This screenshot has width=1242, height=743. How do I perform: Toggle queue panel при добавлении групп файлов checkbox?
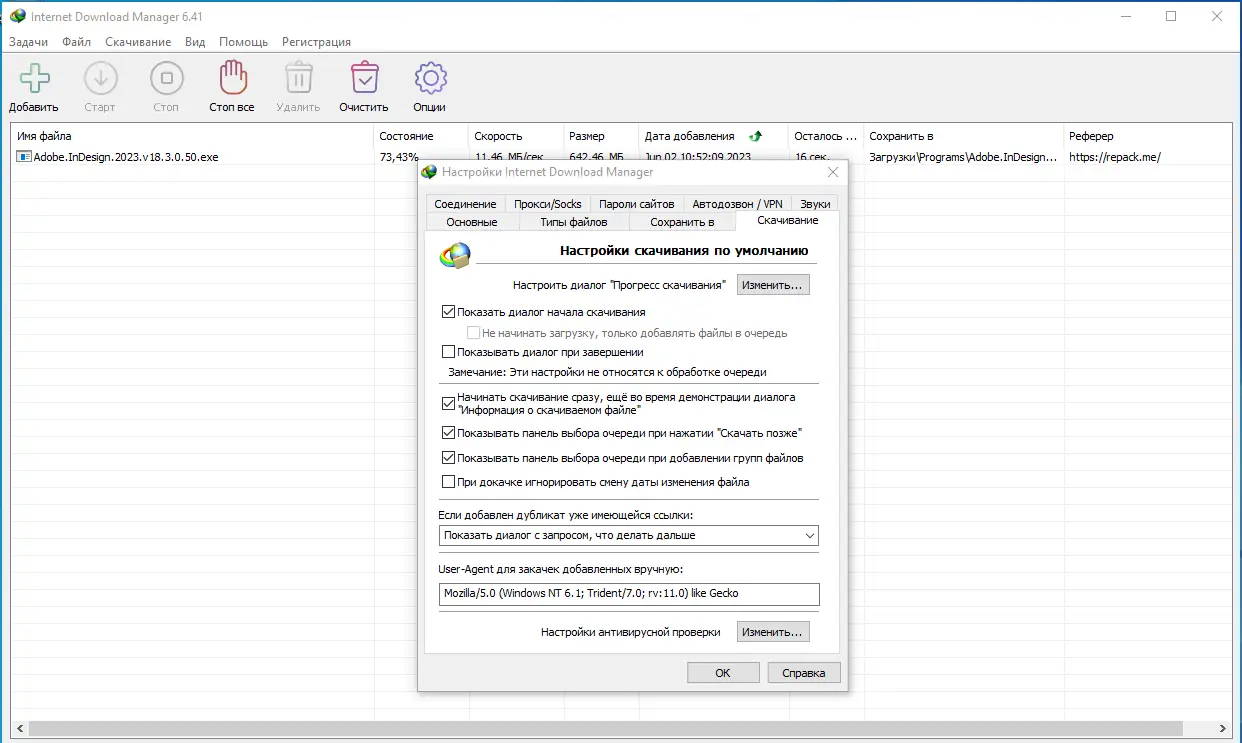448,458
